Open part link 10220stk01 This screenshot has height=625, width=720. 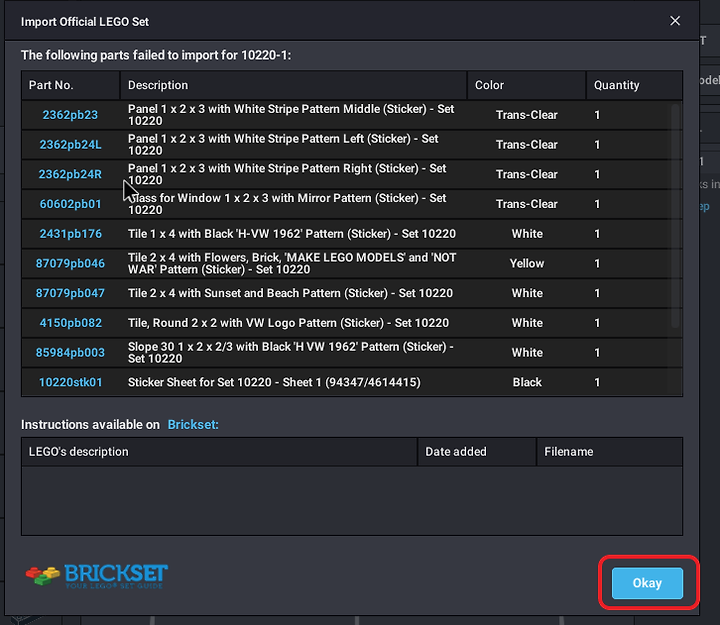pos(70,382)
